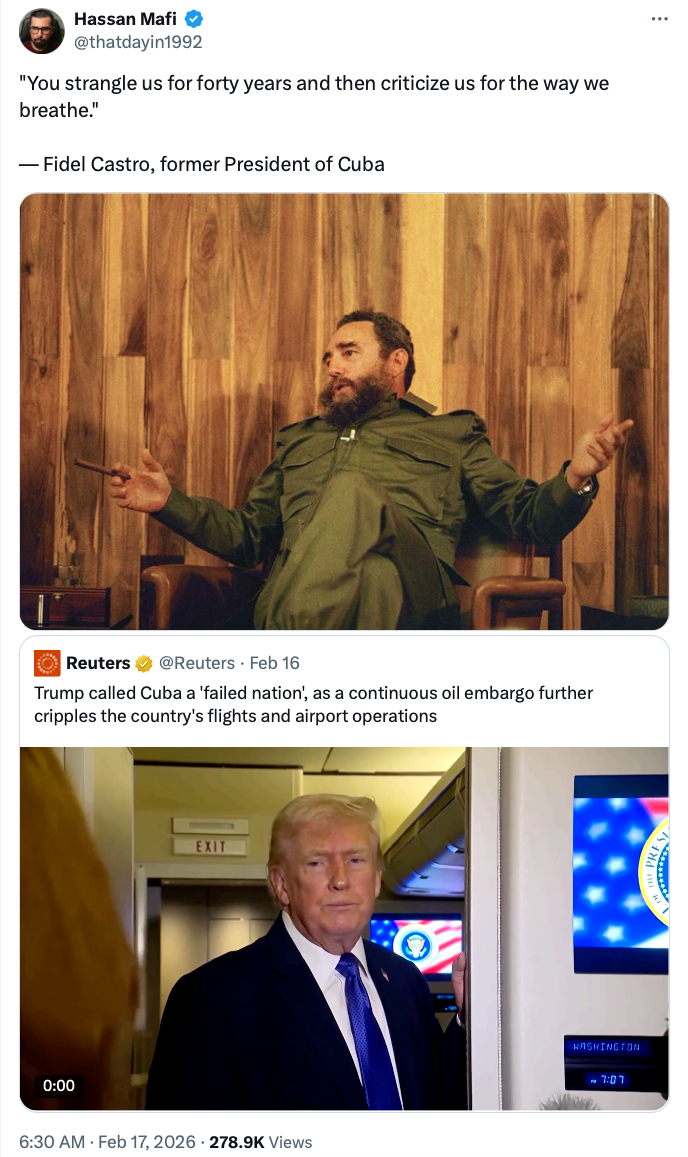Viewport: 688px width, 1157px height.
Task: Click the presidential seal screen in video
Action: (621, 873)
